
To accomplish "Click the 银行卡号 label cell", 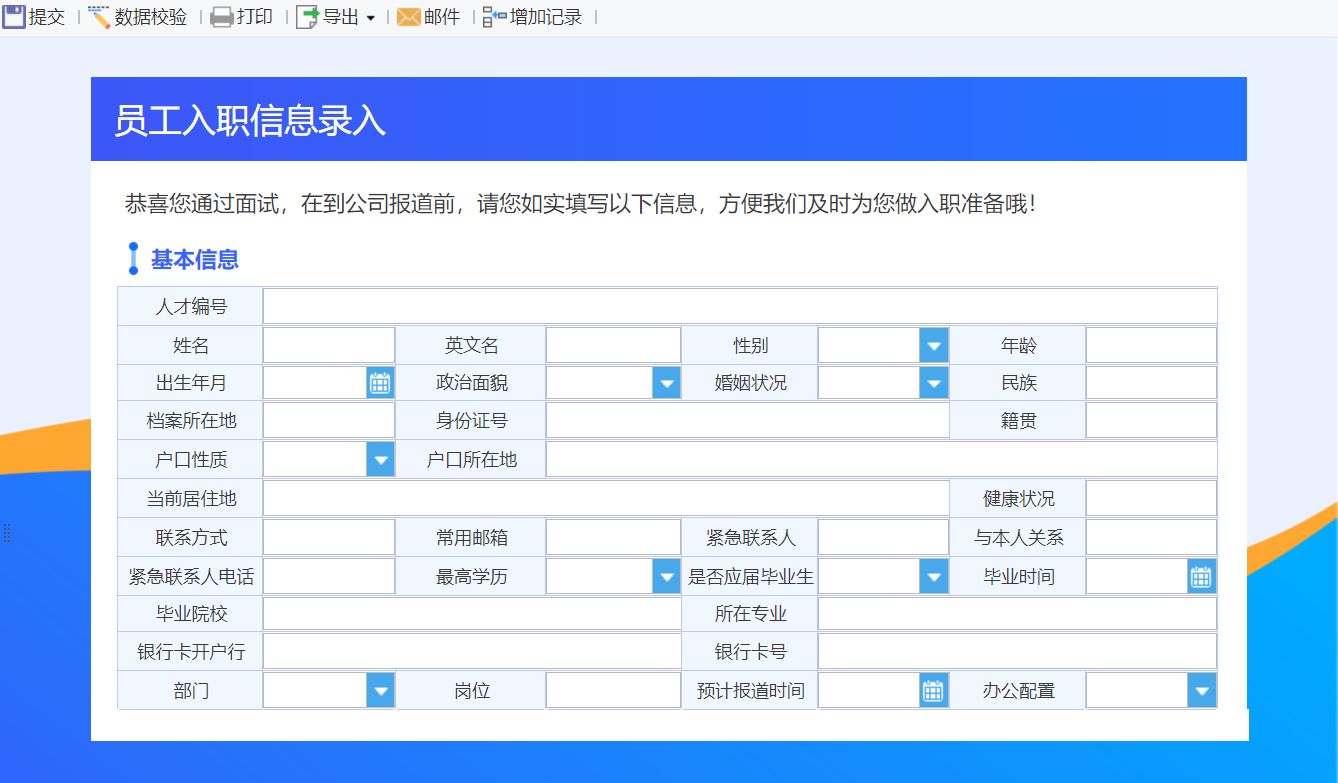I will [750, 651].
